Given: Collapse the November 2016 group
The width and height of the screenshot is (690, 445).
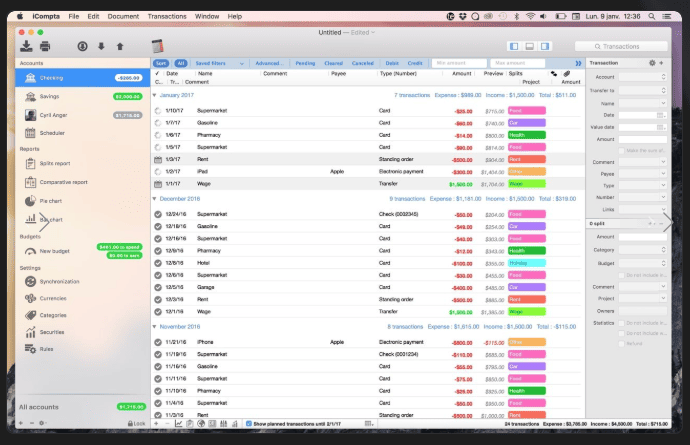Looking at the screenshot, I should [154, 327].
